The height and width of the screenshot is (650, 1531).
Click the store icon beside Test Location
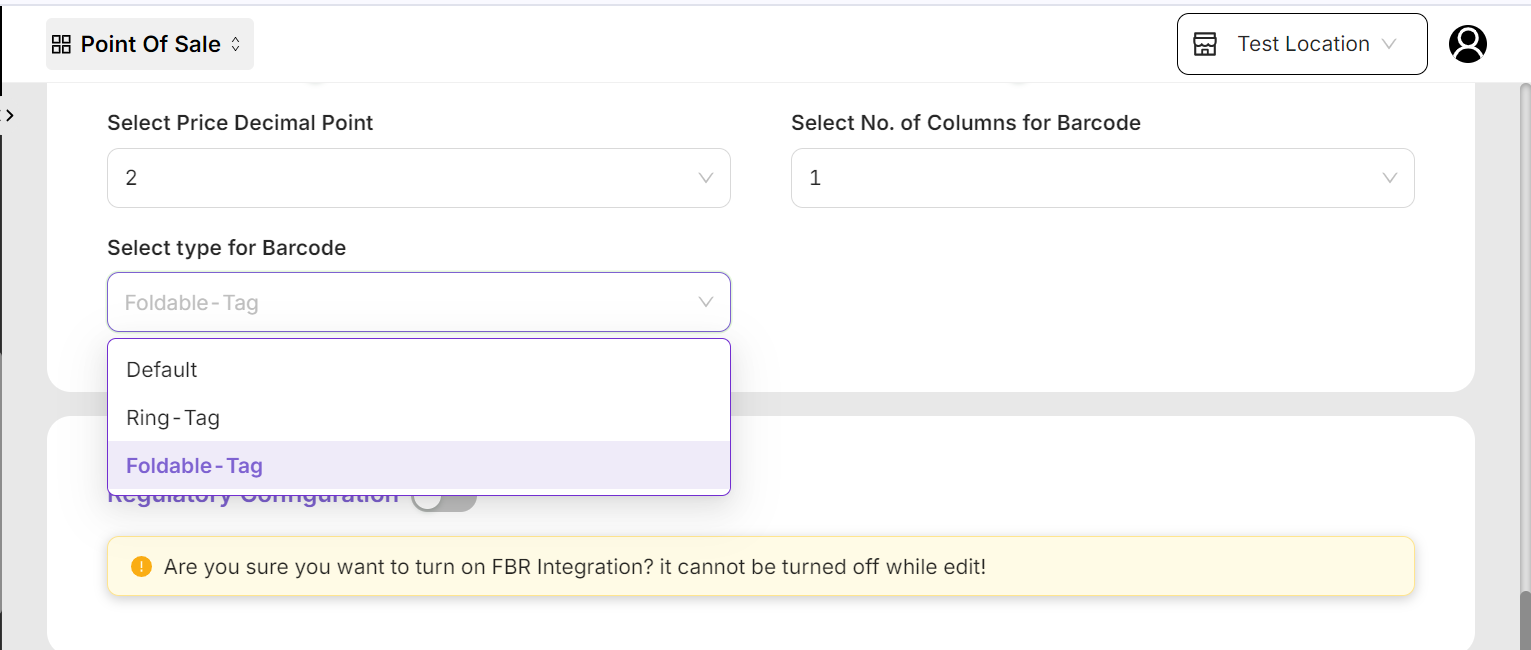point(1206,44)
